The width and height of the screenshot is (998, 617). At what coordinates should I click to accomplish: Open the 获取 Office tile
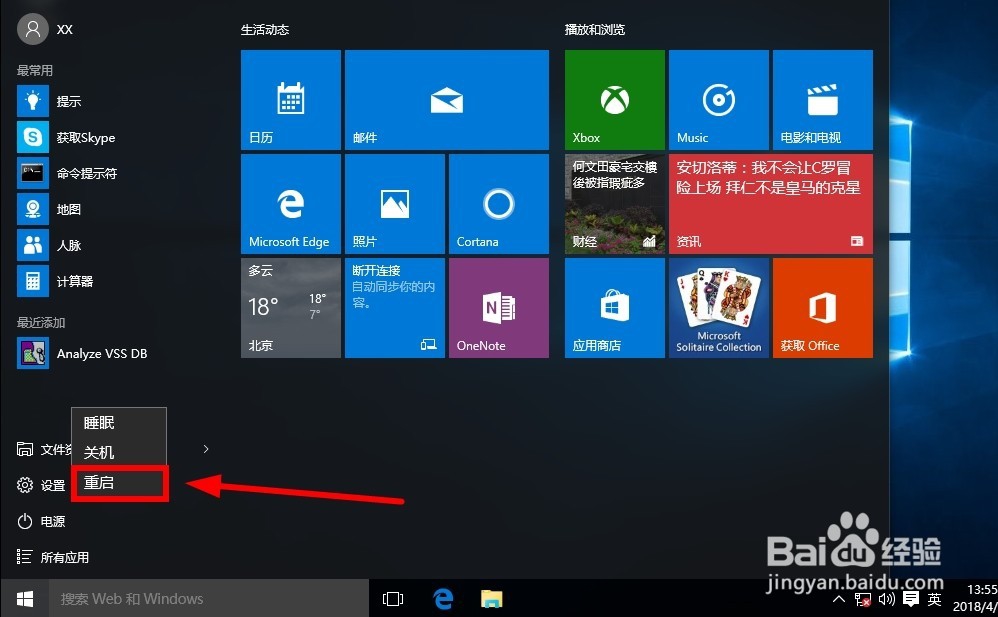pyautogui.click(x=822, y=308)
